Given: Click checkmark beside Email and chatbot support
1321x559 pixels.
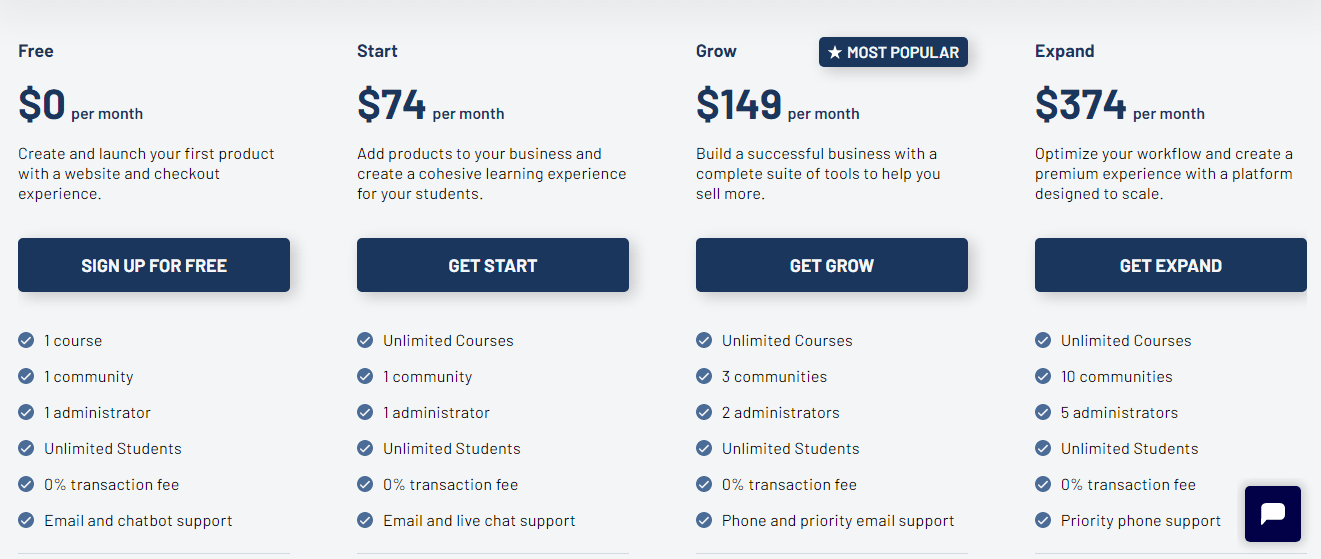Looking at the screenshot, I should (x=26, y=521).
